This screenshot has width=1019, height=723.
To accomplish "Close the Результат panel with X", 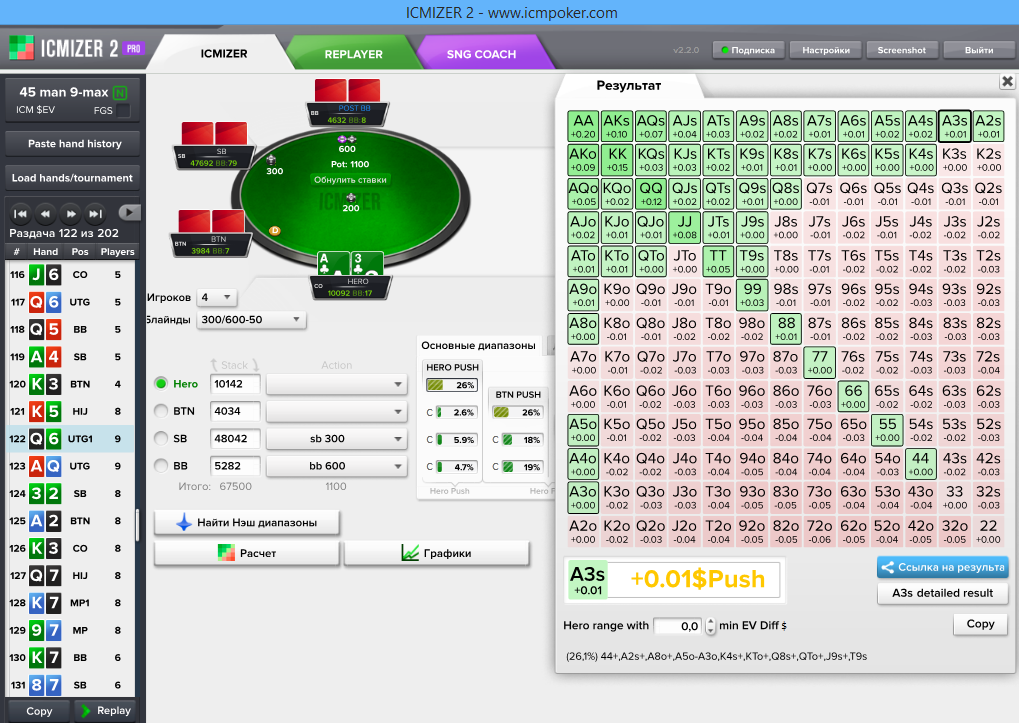I will click(x=1007, y=81).
